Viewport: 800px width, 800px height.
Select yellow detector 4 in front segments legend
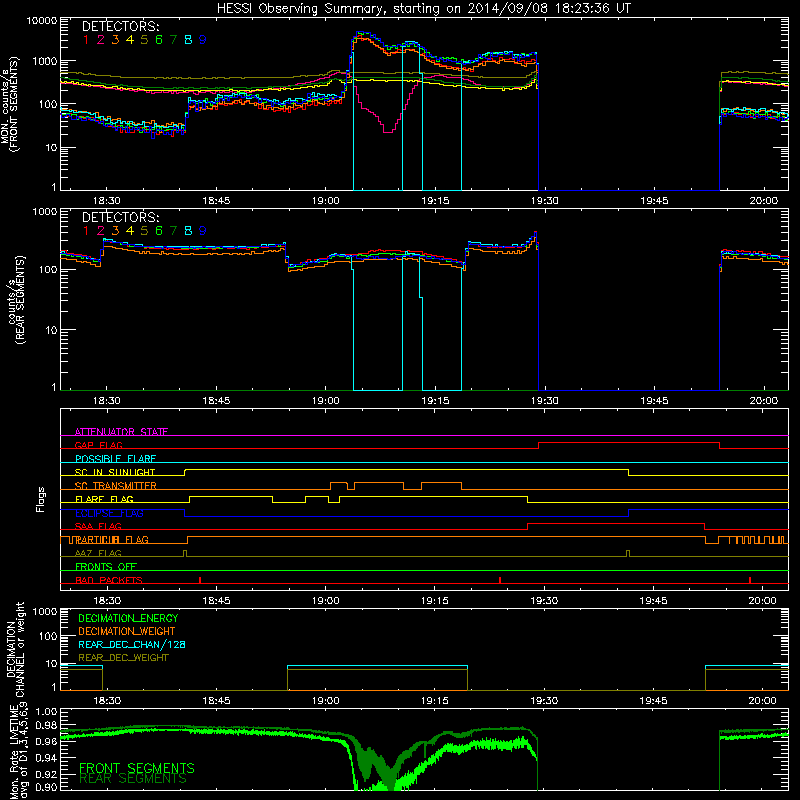(130, 40)
